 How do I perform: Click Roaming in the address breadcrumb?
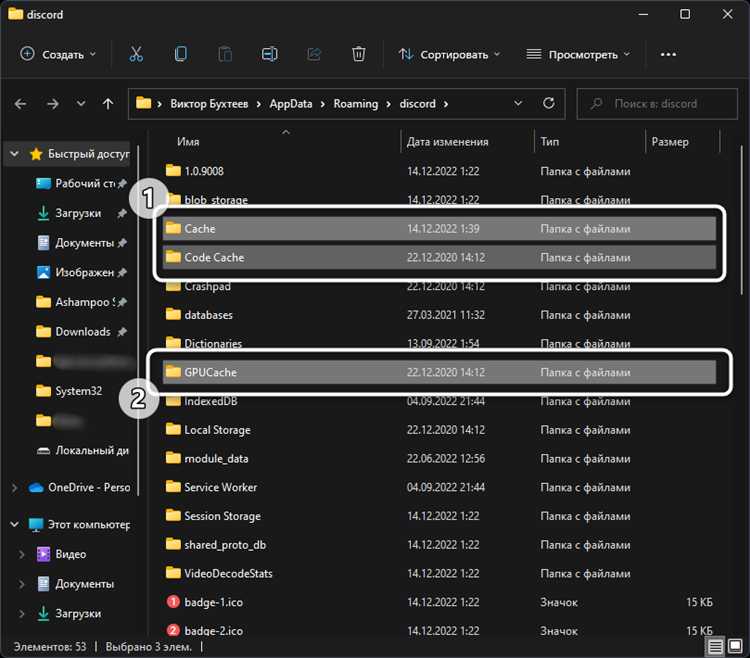pyautogui.click(x=355, y=104)
